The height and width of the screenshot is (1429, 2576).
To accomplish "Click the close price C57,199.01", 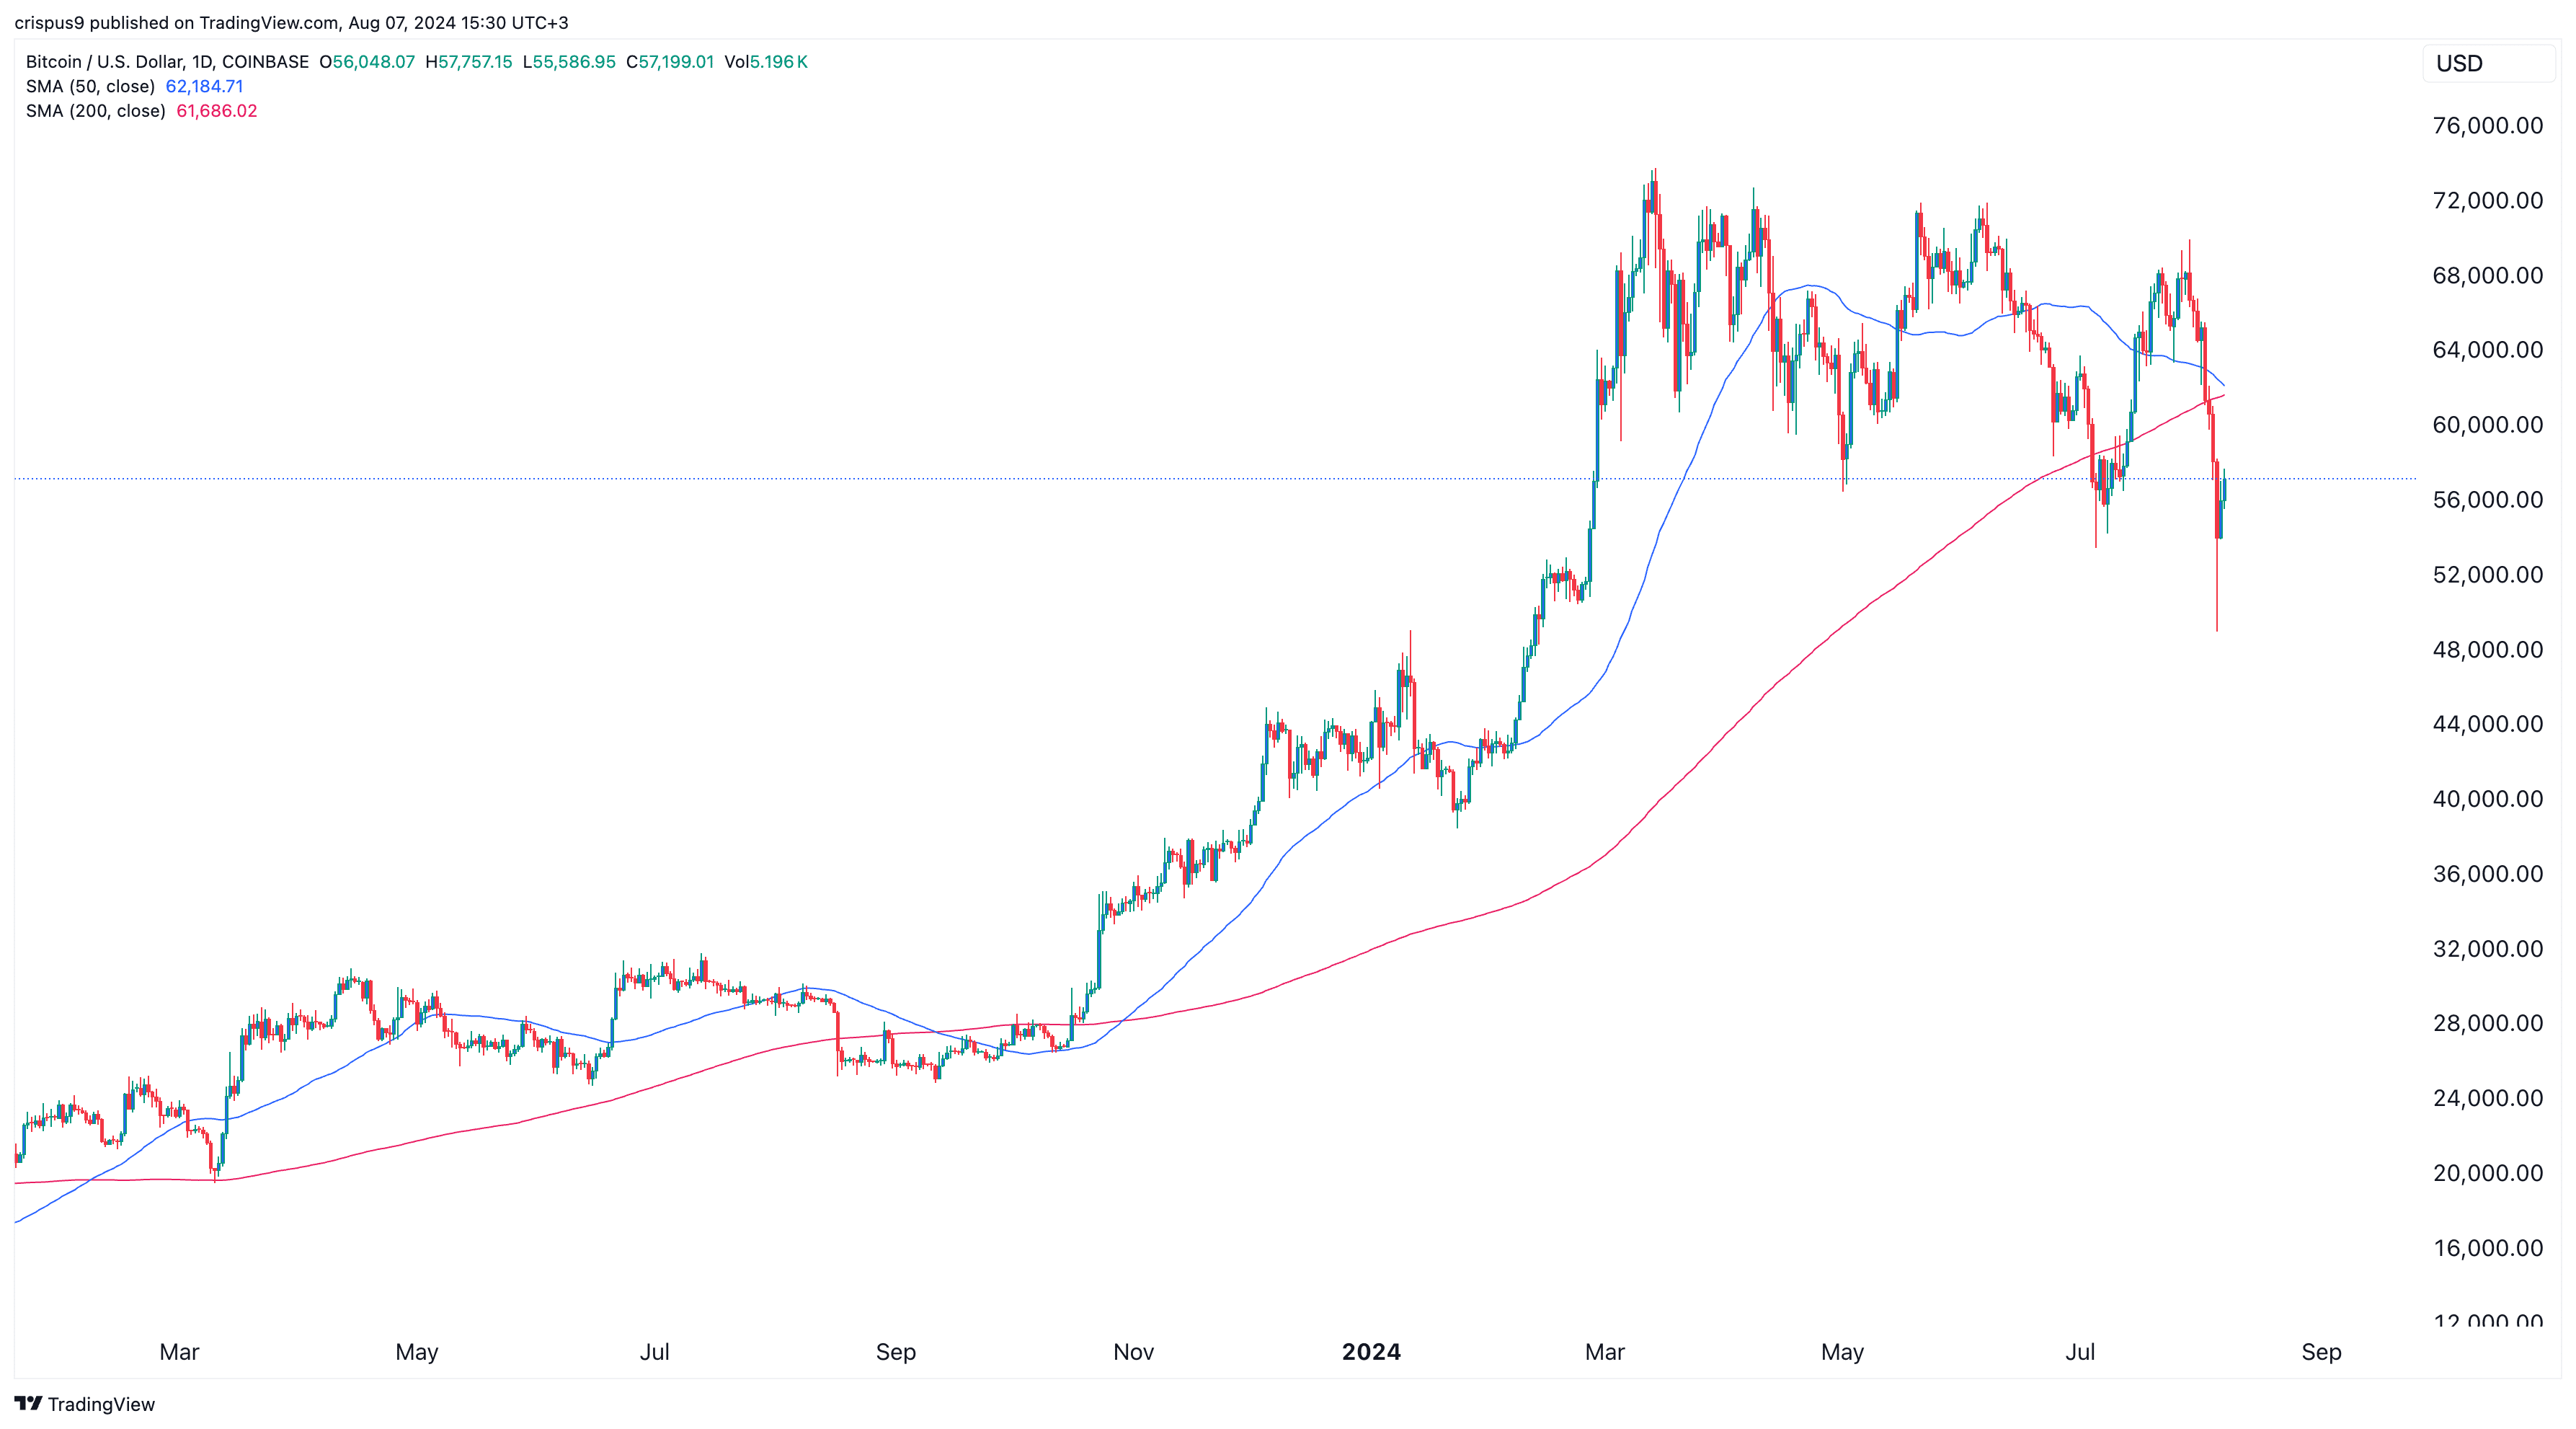I will click(x=670, y=62).
